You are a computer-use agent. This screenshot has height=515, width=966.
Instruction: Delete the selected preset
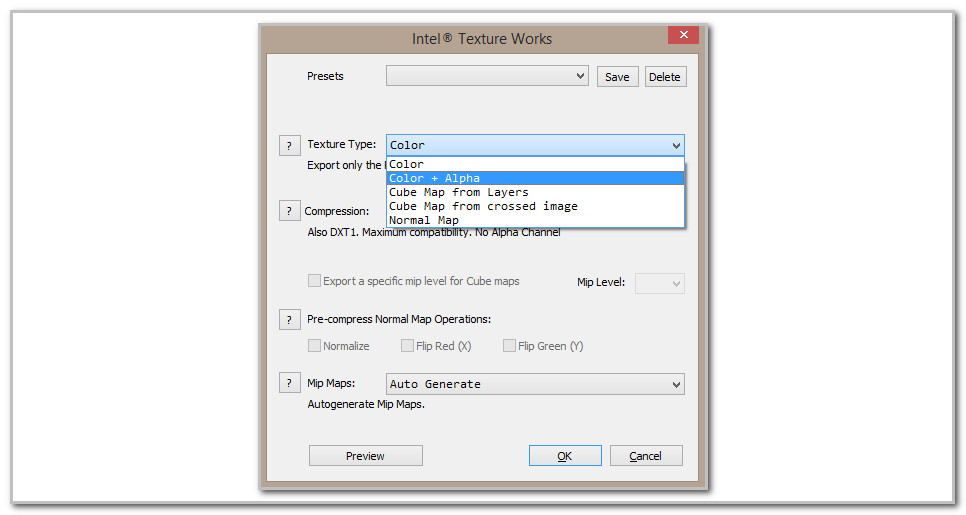point(665,77)
